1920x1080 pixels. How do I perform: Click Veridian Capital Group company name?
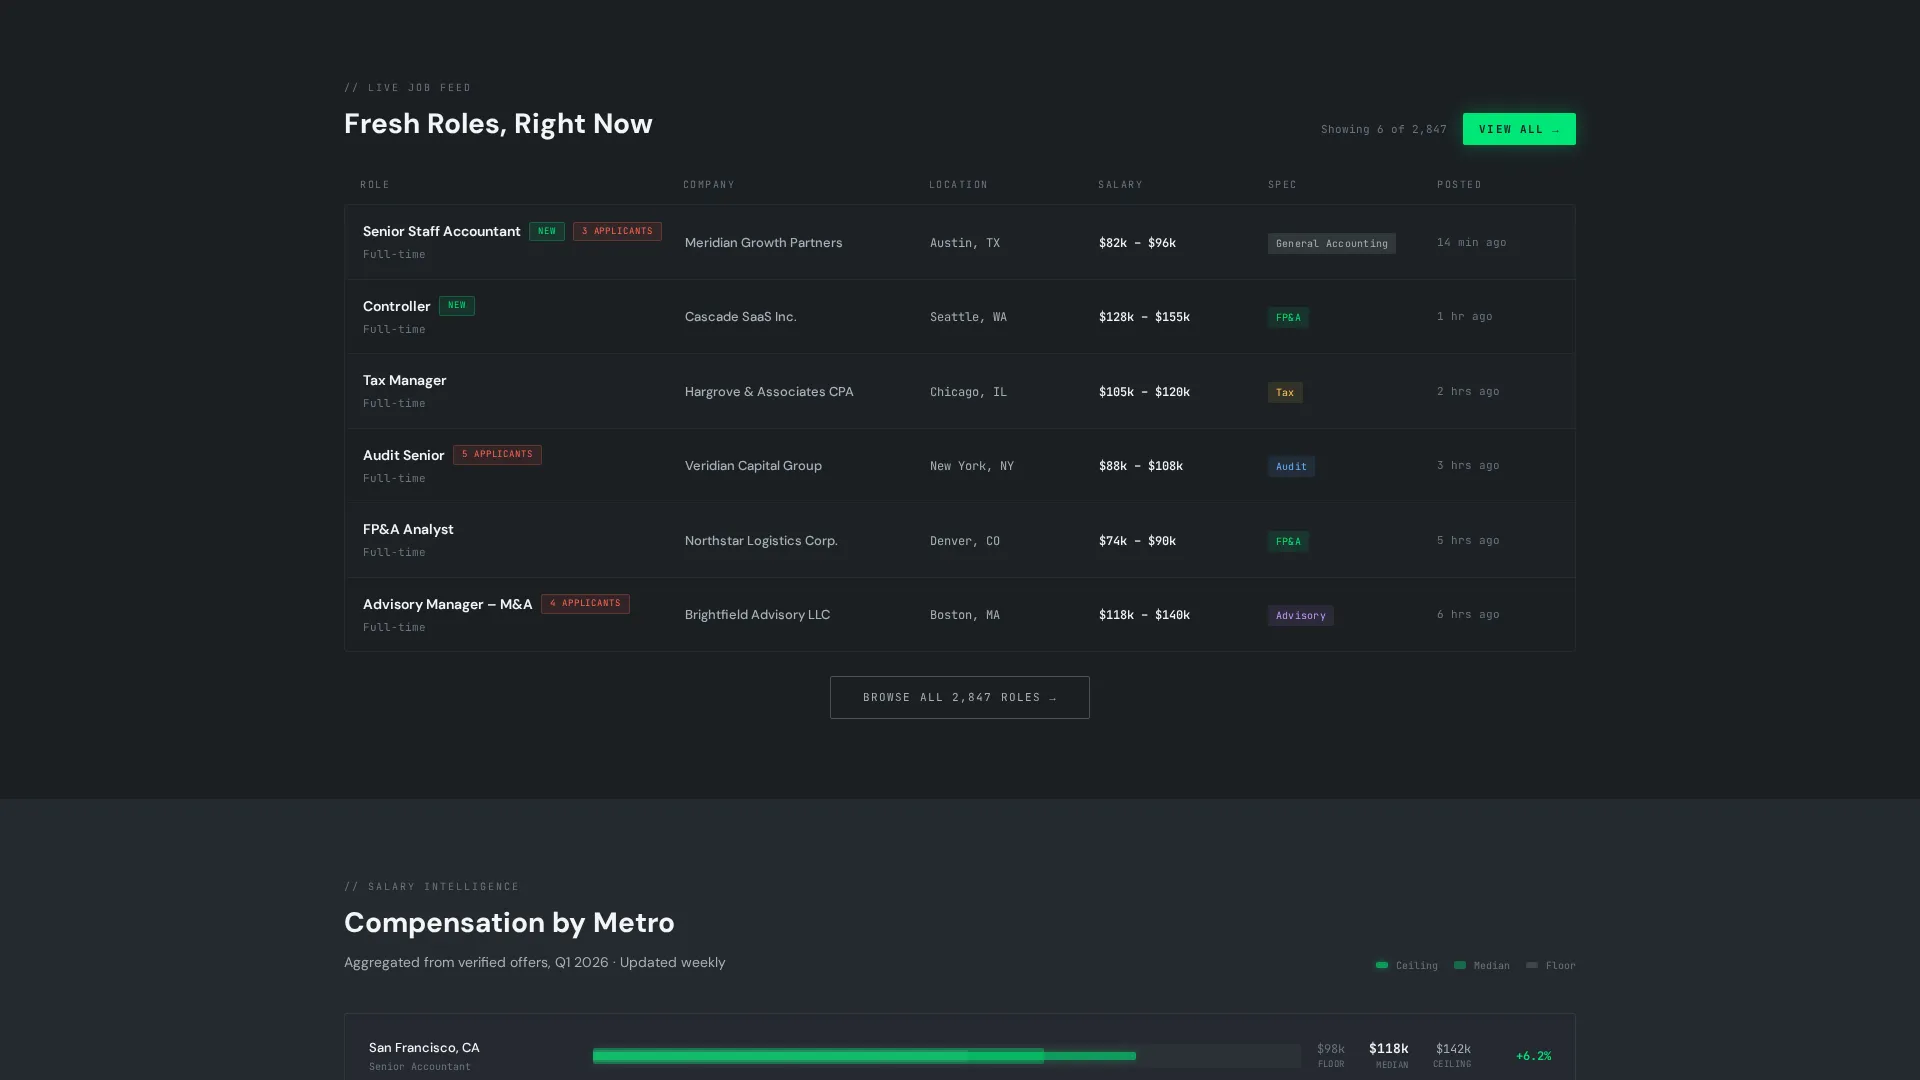click(x=752, y=465)
